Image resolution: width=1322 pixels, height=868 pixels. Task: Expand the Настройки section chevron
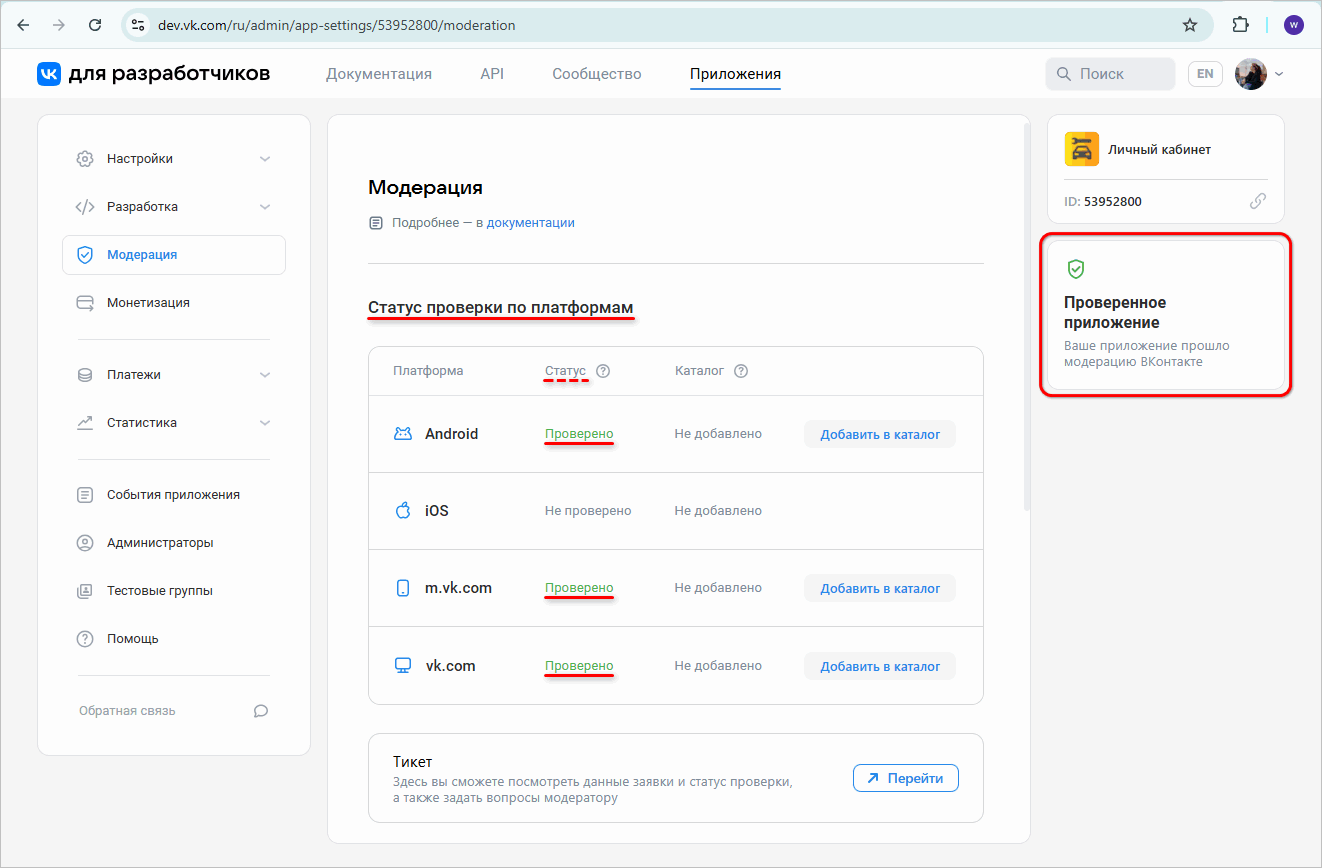click(x=265, y=158)
